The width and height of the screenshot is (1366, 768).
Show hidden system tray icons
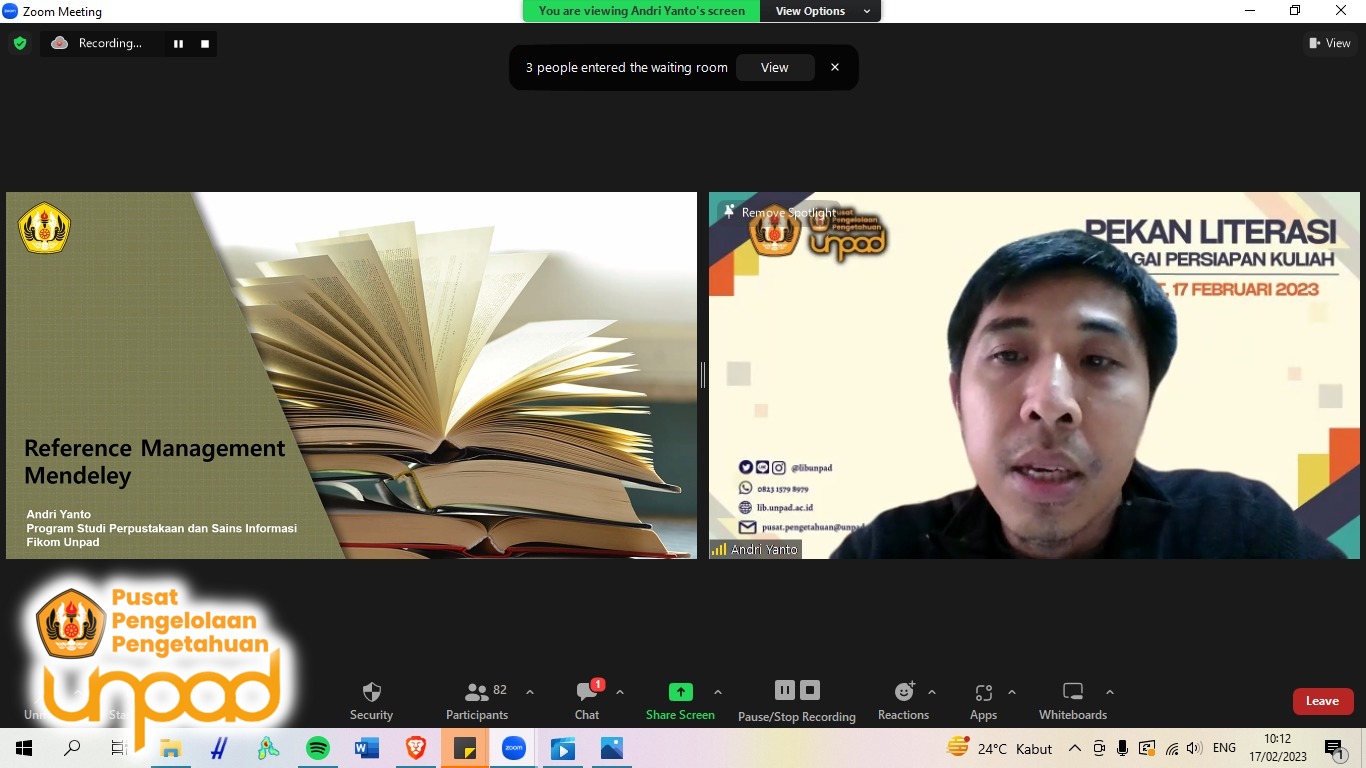(x=1075, y=748)
